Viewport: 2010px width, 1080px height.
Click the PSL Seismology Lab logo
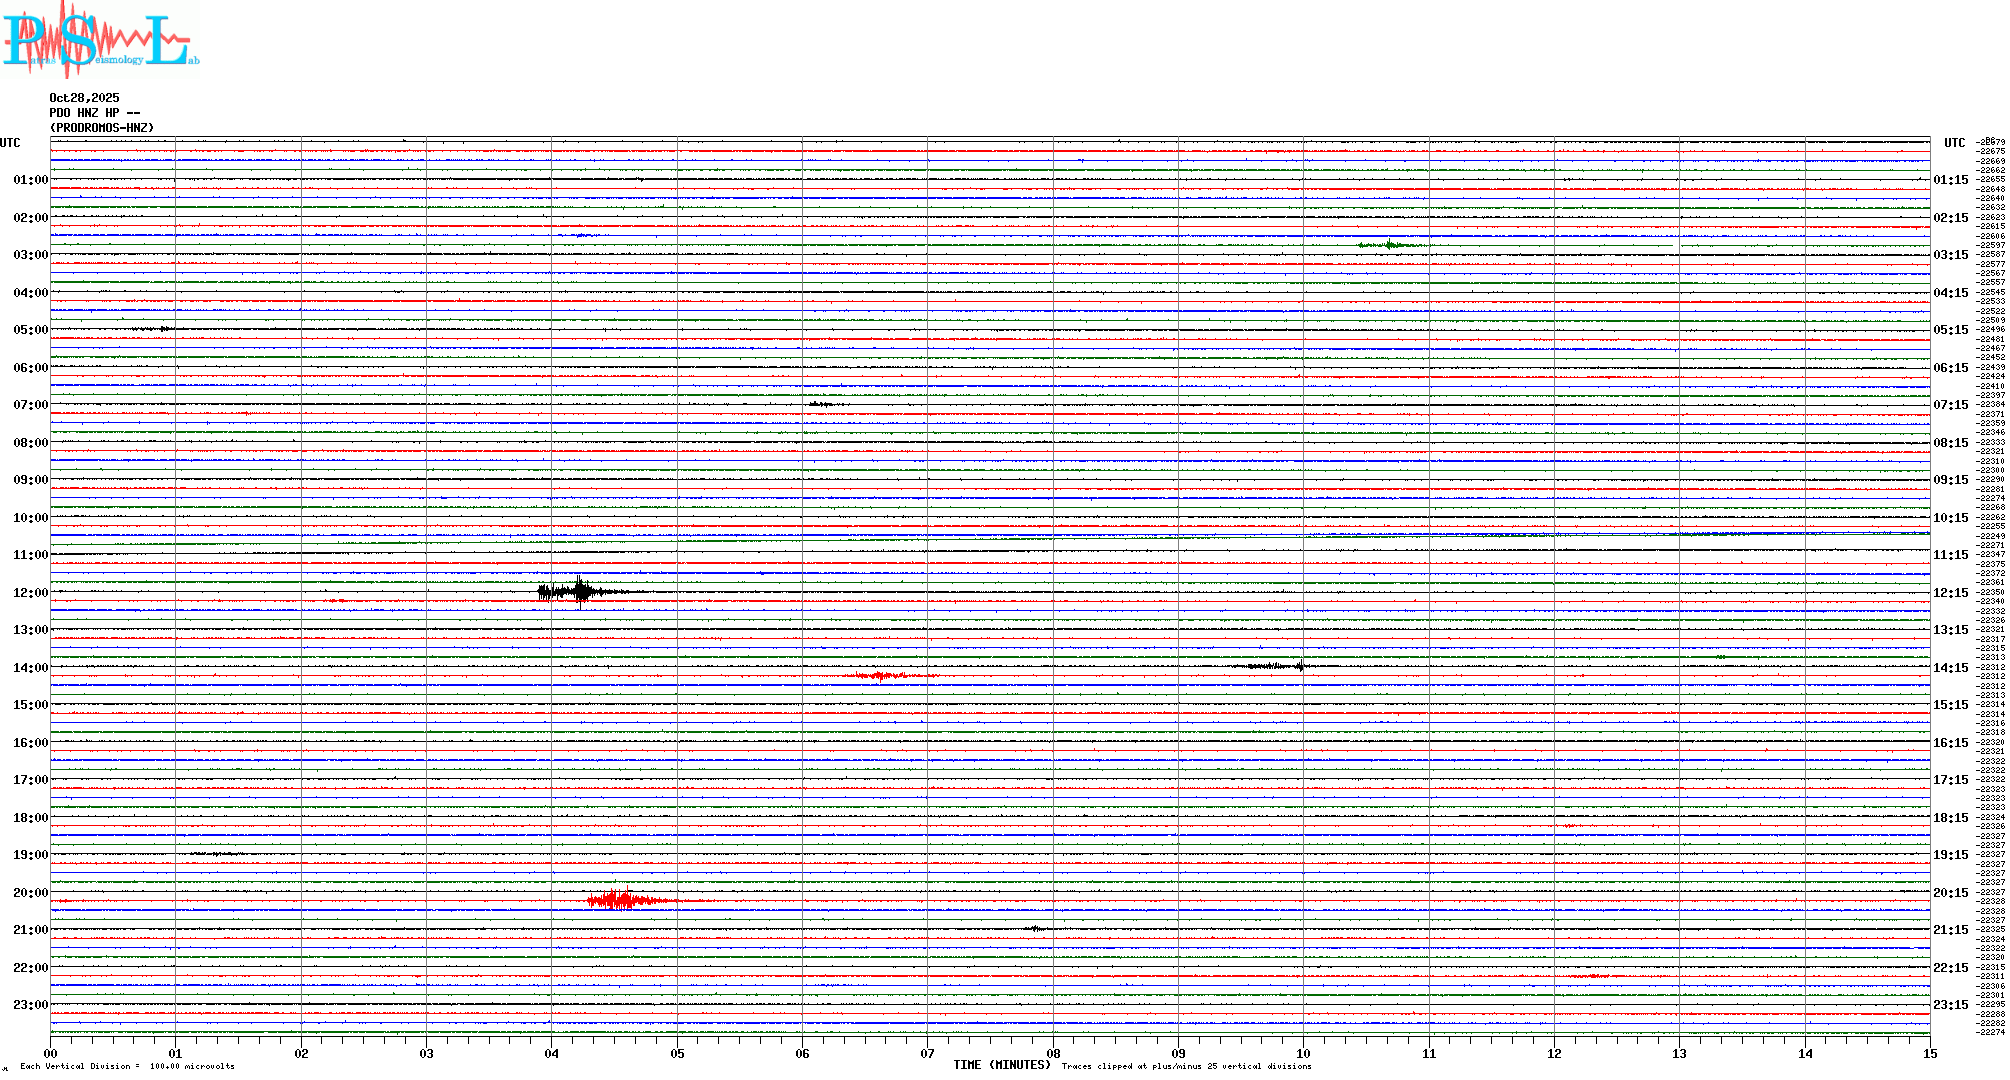click(100, 40)
